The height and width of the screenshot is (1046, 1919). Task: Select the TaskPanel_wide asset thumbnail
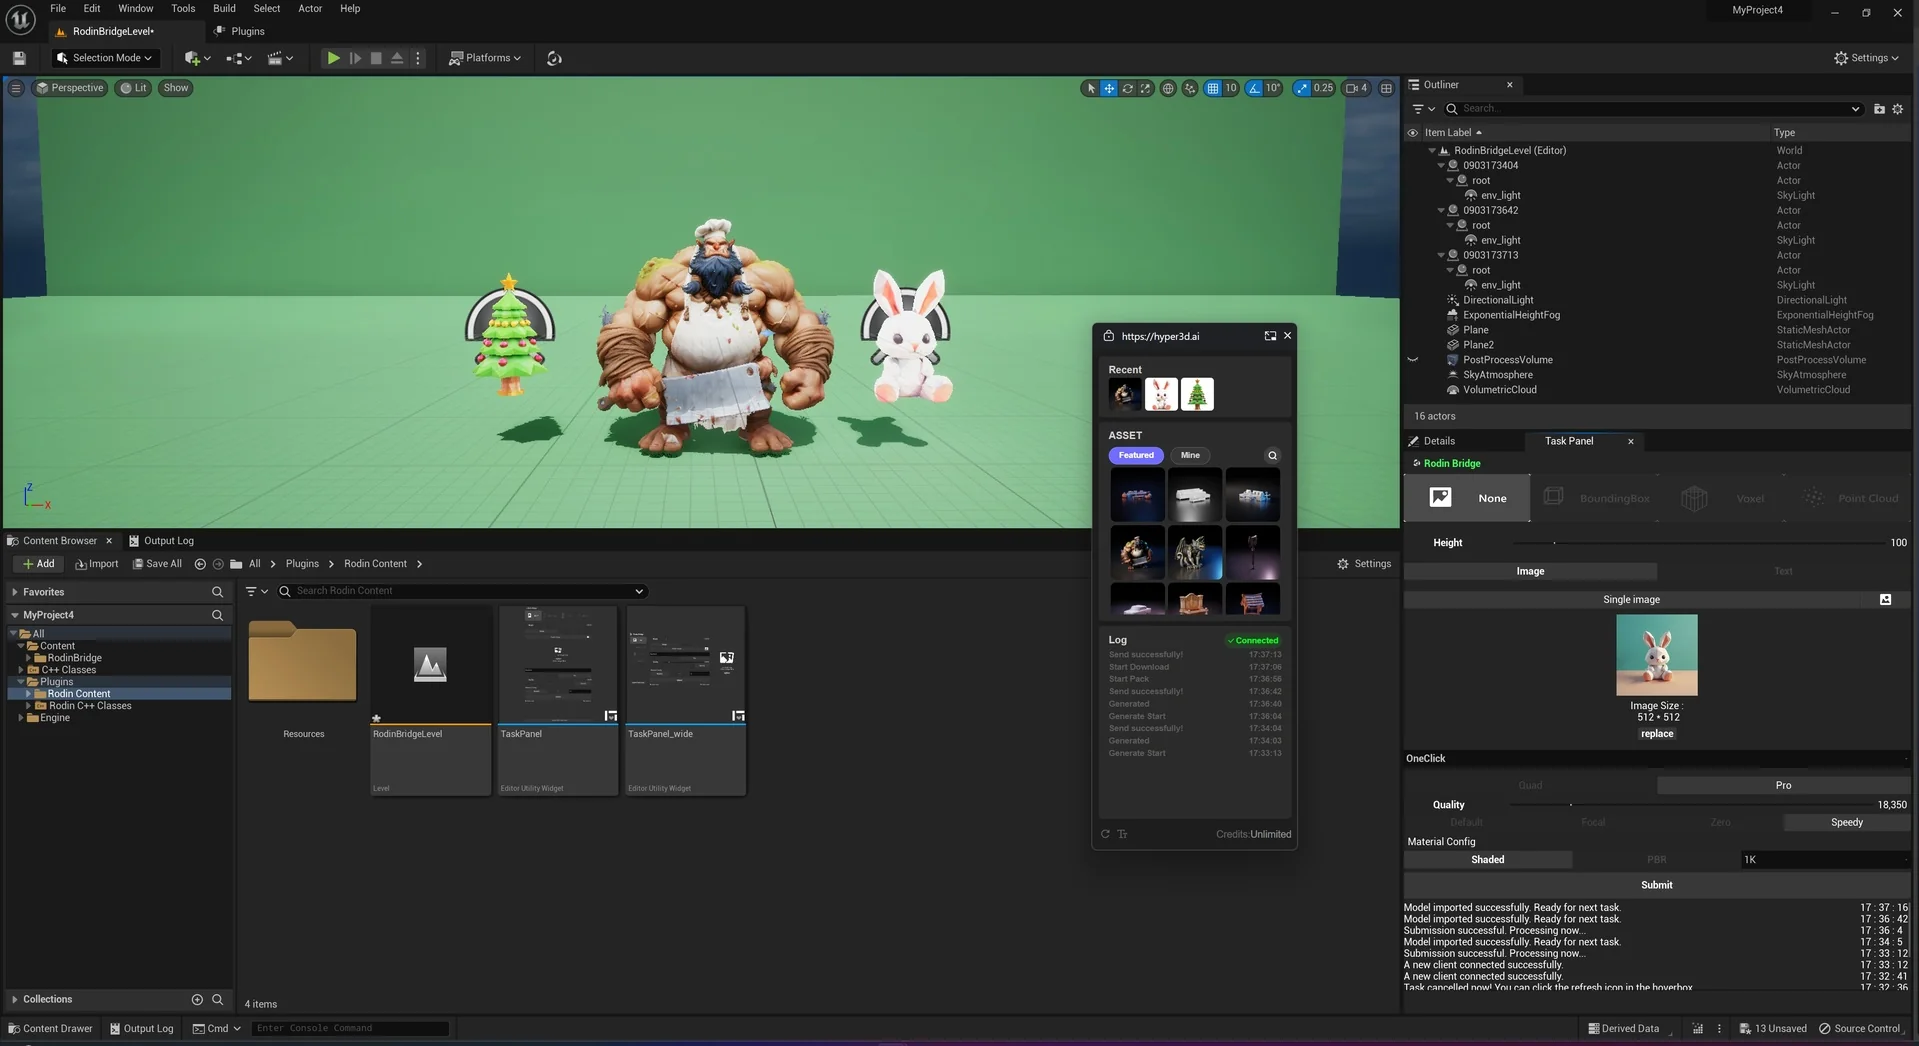(685, 667)
